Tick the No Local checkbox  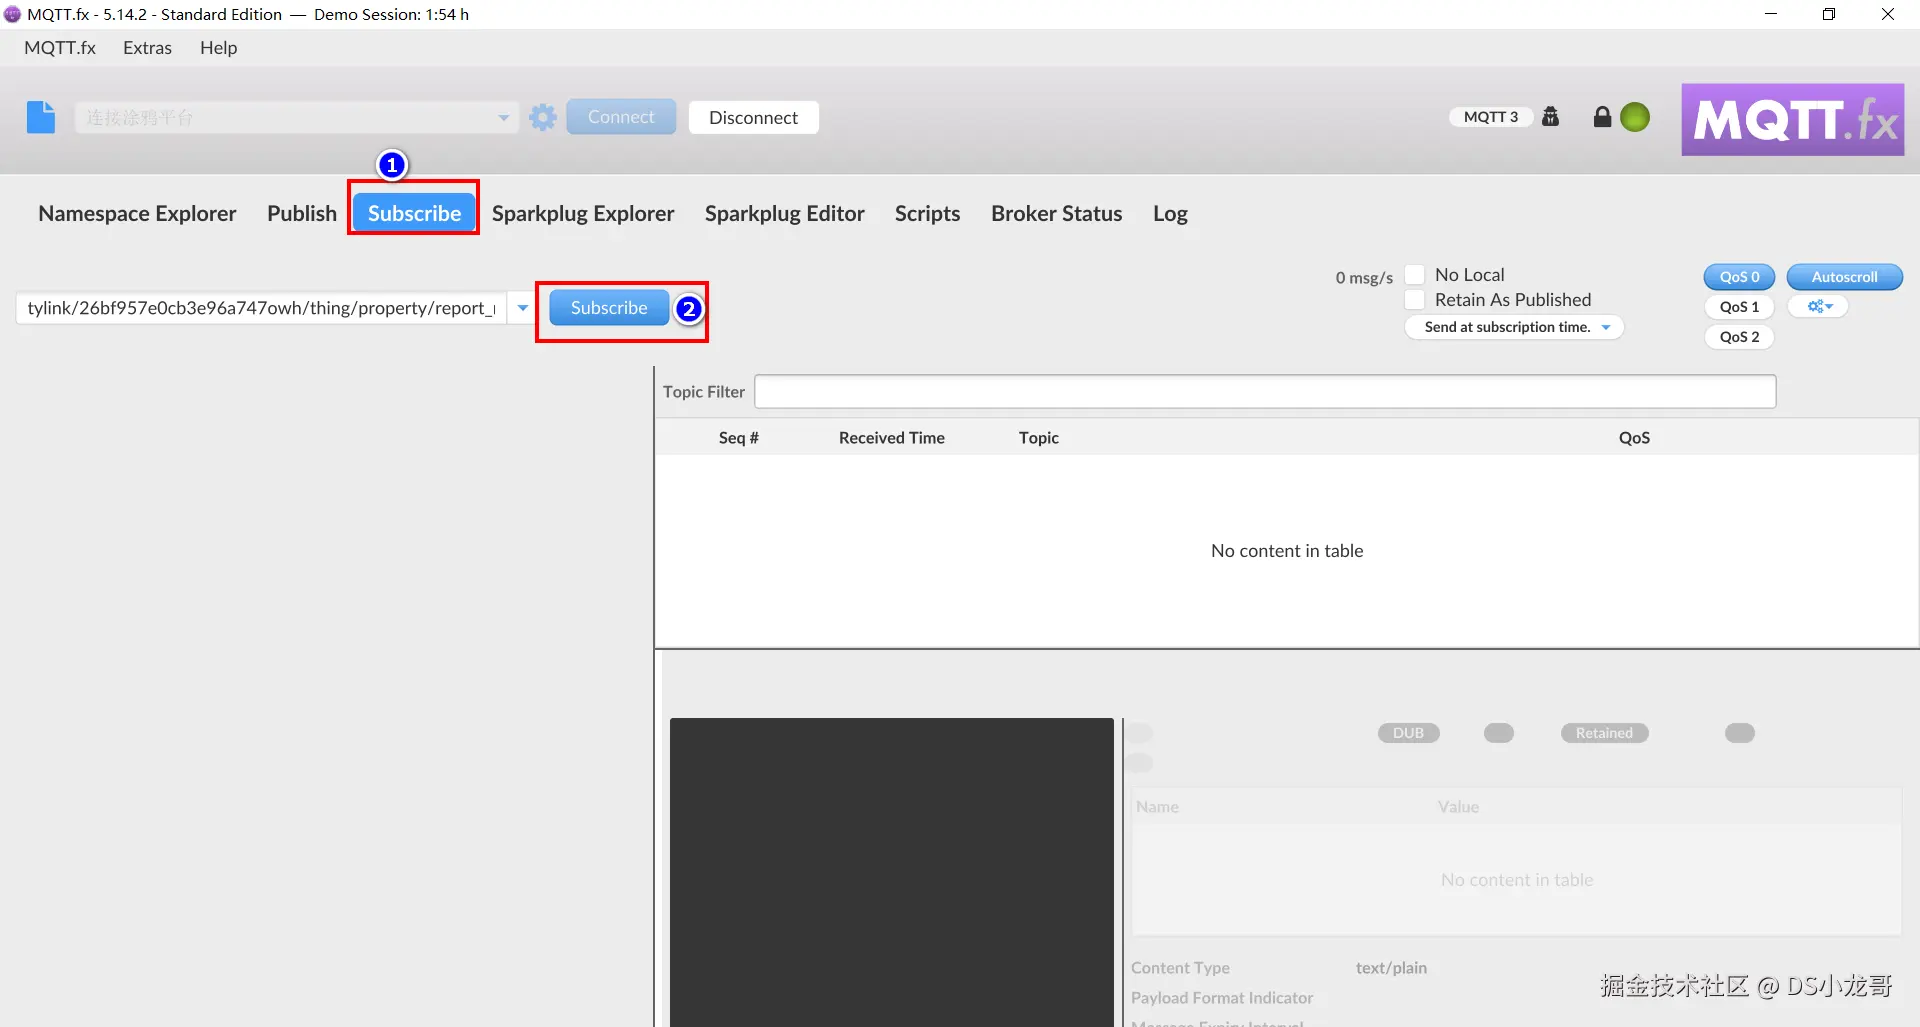point(1415,274)
